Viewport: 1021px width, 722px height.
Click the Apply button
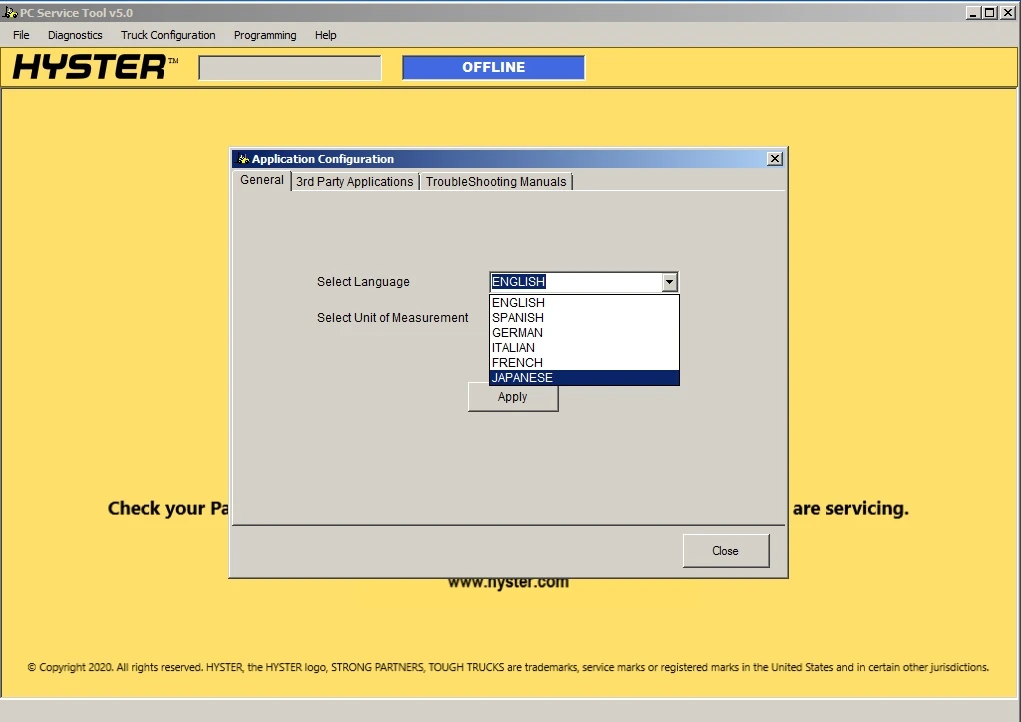(513, 398)
